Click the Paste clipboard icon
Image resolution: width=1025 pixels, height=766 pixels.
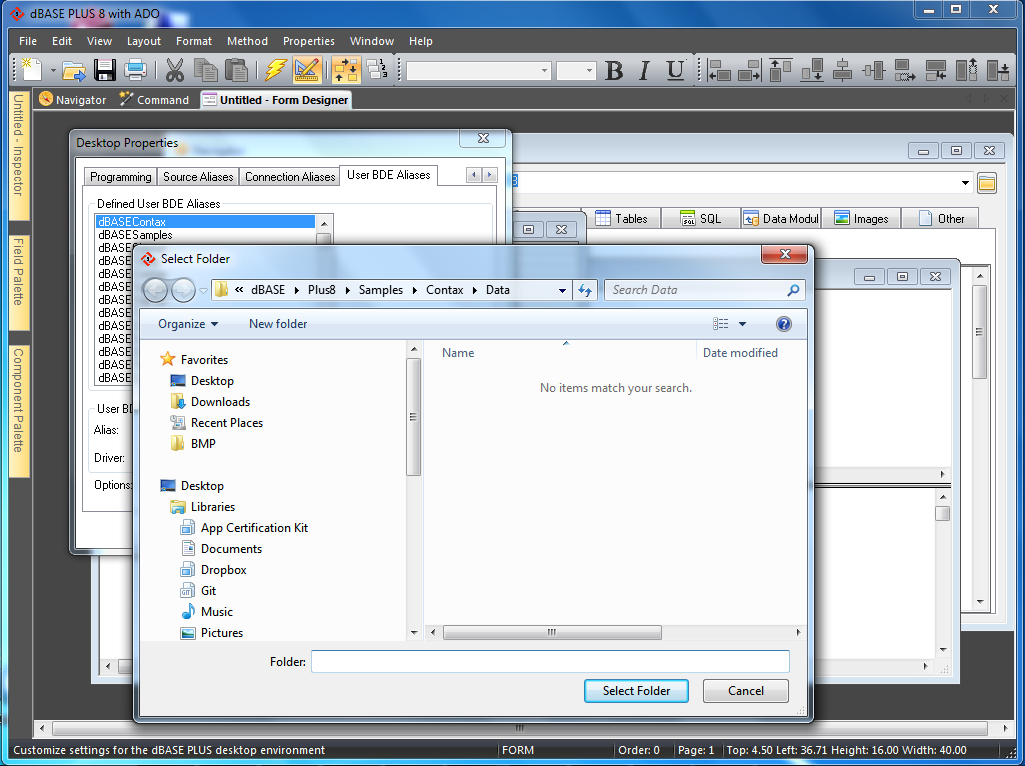[x=236, y=70]
